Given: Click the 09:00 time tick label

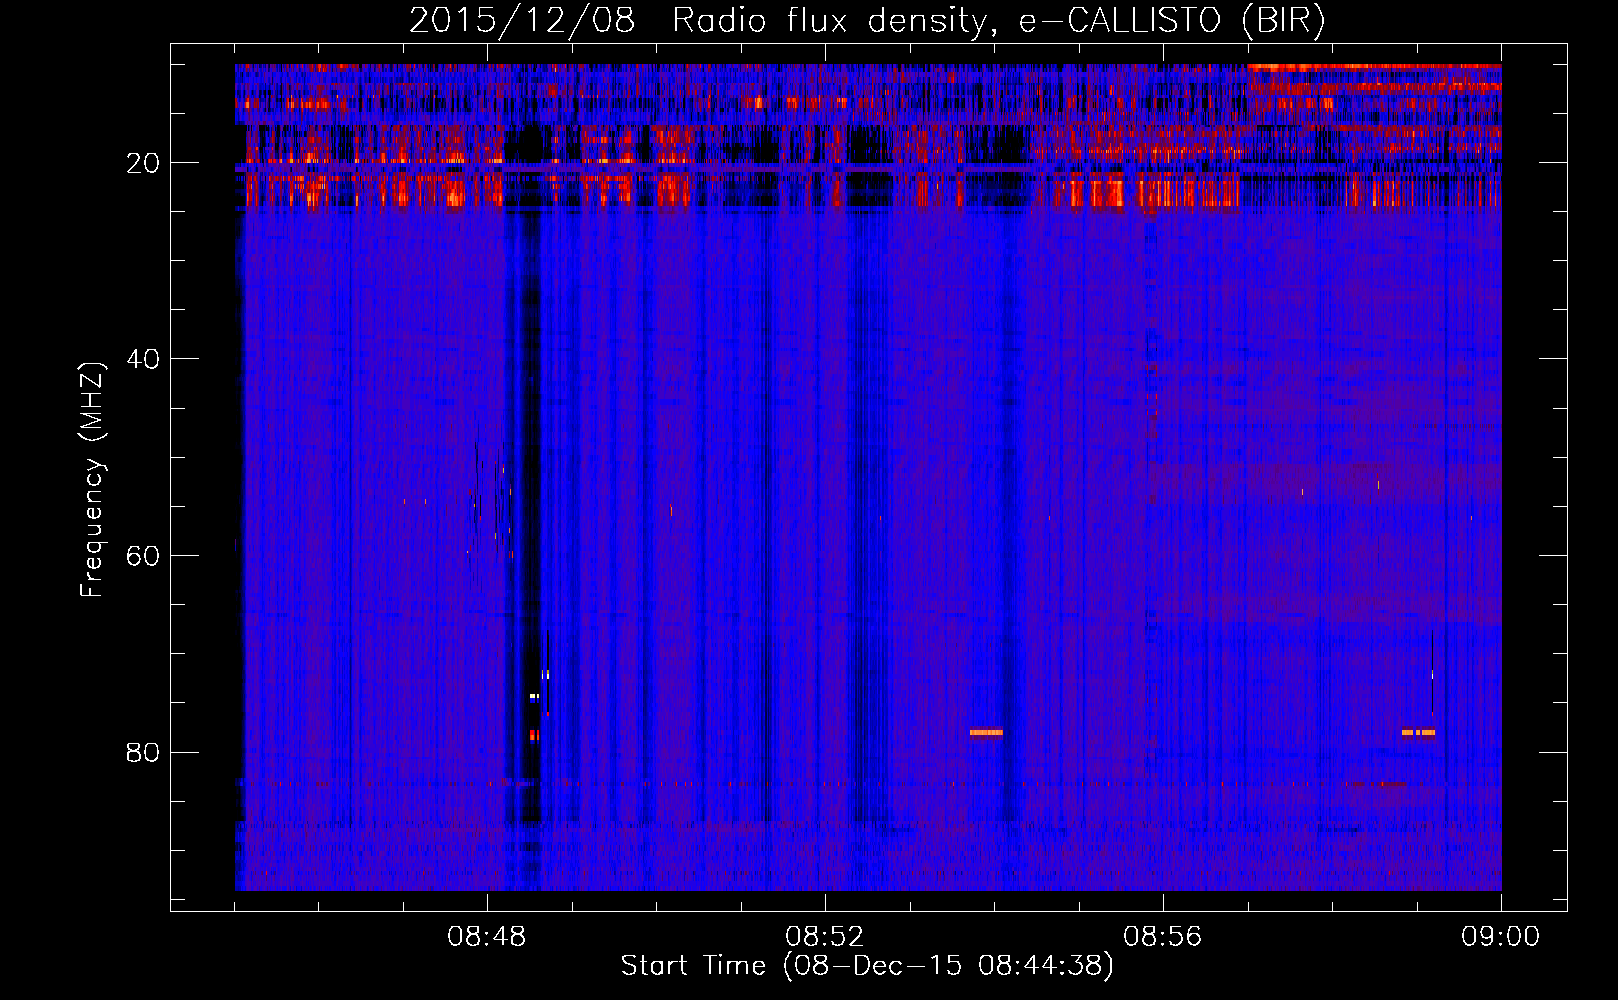Looking at the screenshot, I should pos(1501,937).
